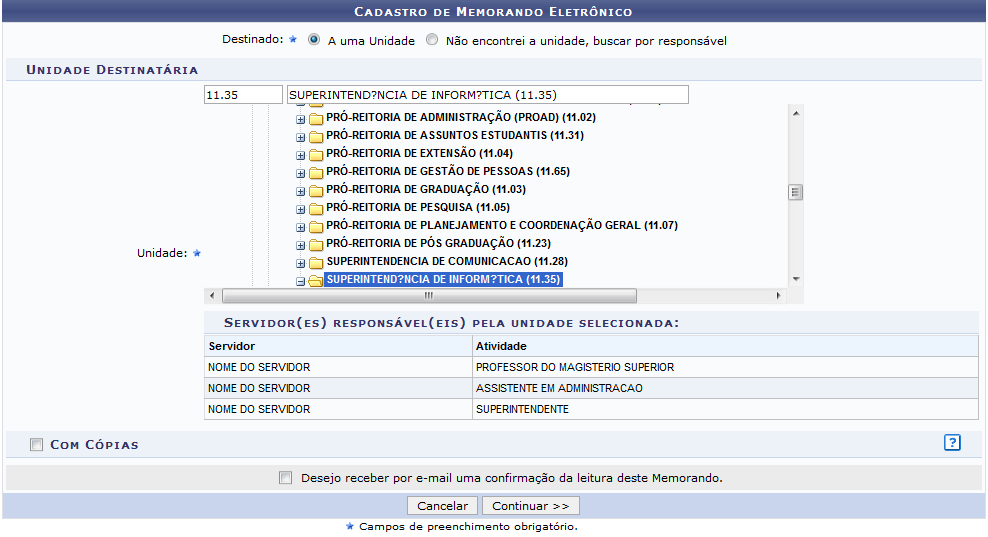Click folder icon of SUPERINTENDENCIA DE COMUNICACAO
The height and width of the screenshot is (537, 988).
pyautogui.click(x=316, y=262)
